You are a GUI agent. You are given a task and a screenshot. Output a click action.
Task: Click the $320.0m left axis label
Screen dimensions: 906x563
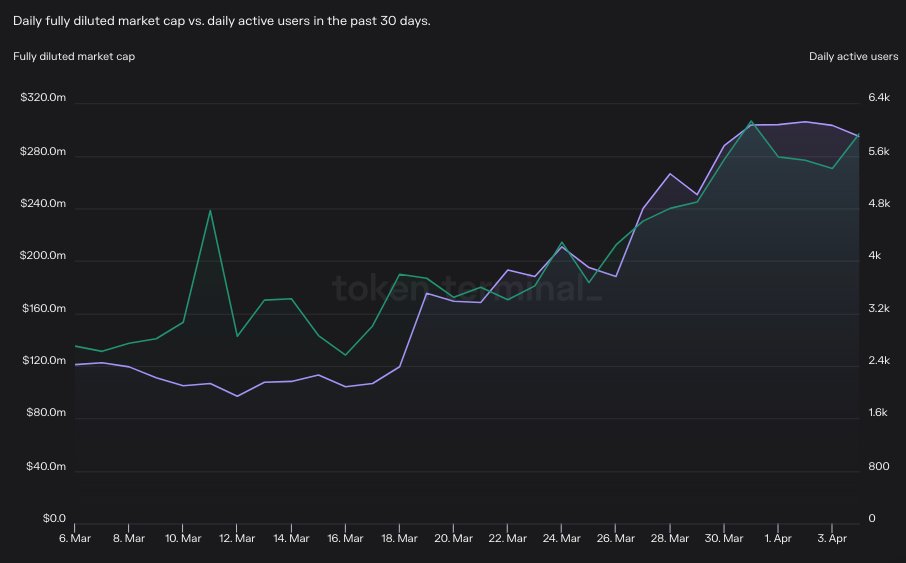tap(43, 97)
